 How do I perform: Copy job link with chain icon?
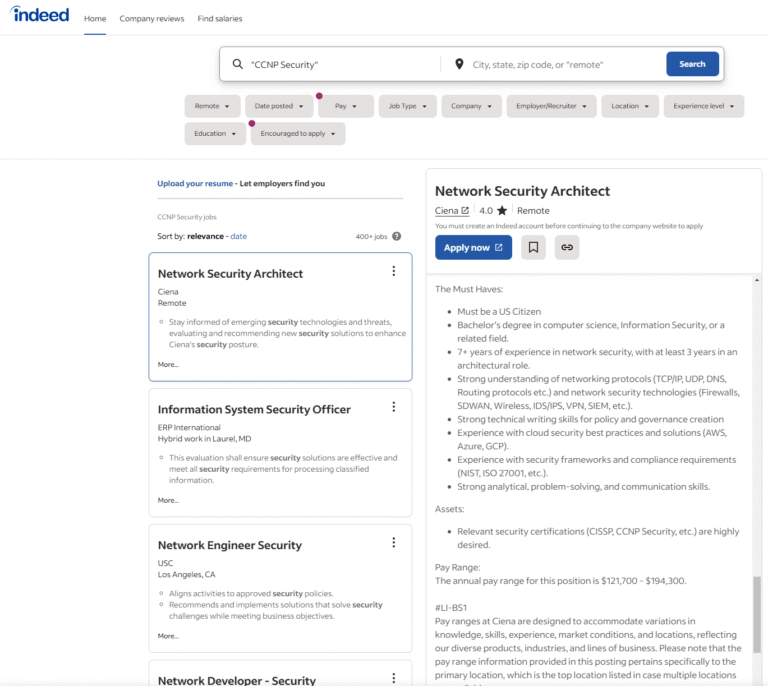[567, 247]
